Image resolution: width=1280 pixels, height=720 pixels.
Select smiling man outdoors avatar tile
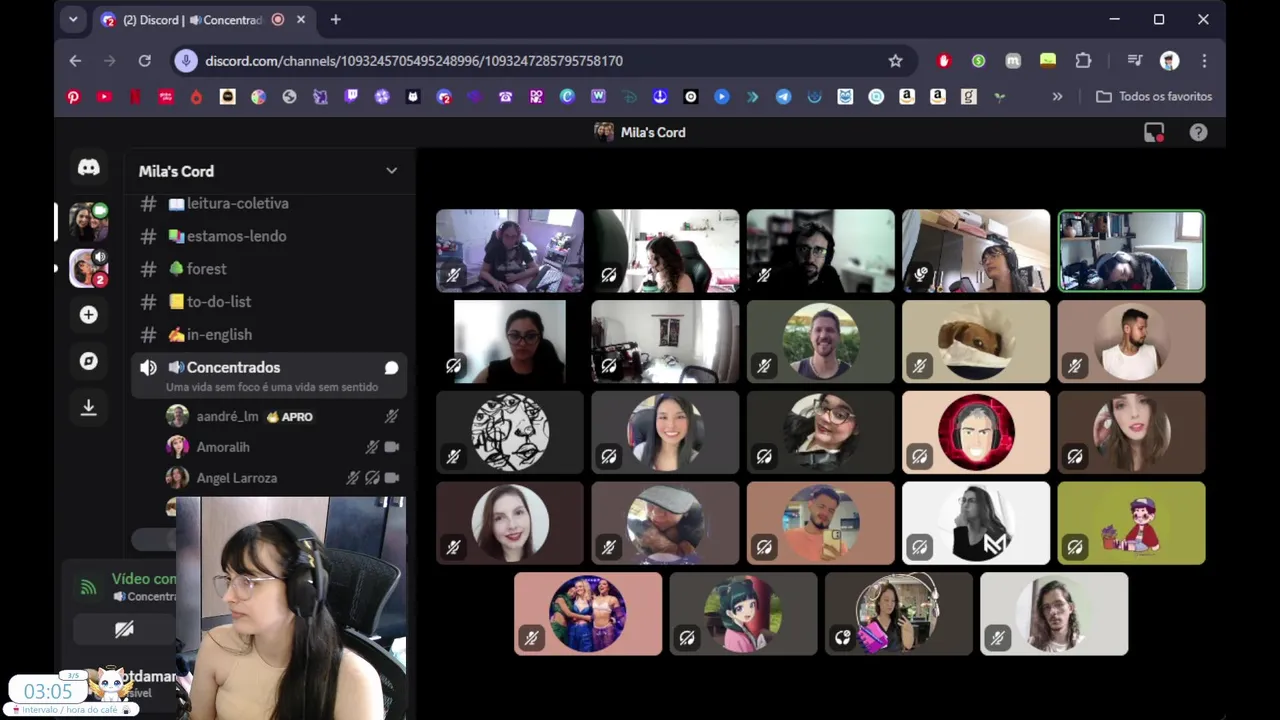(821, 342)
